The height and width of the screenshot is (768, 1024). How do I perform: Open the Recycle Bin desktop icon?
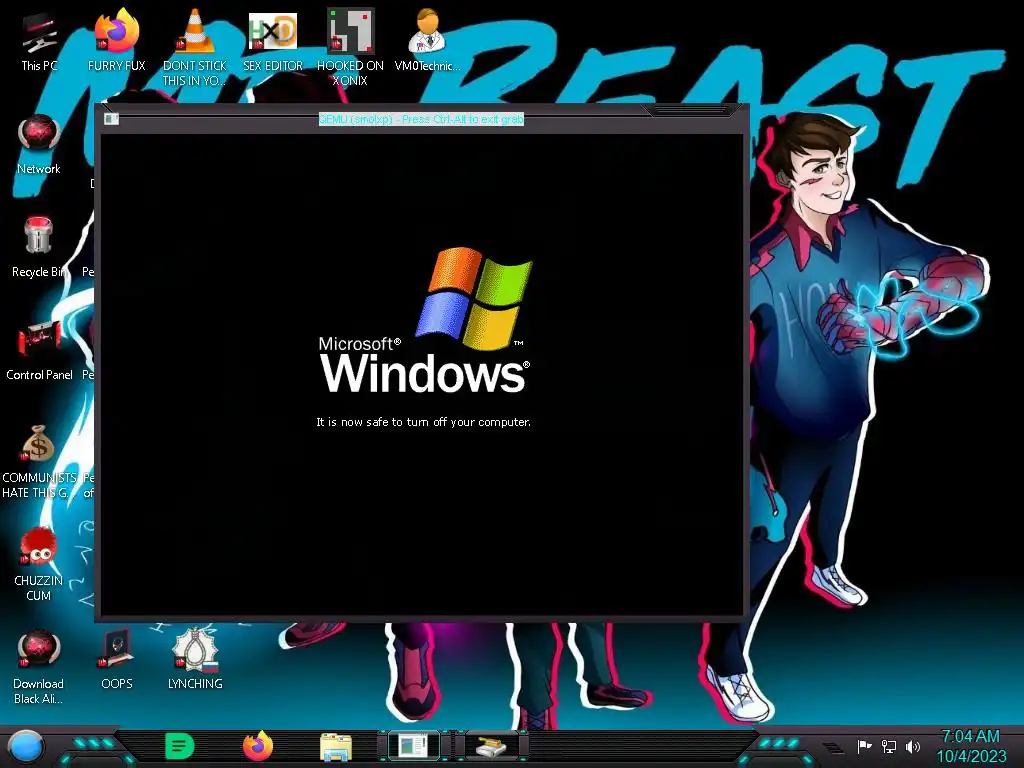coord(39,248)
